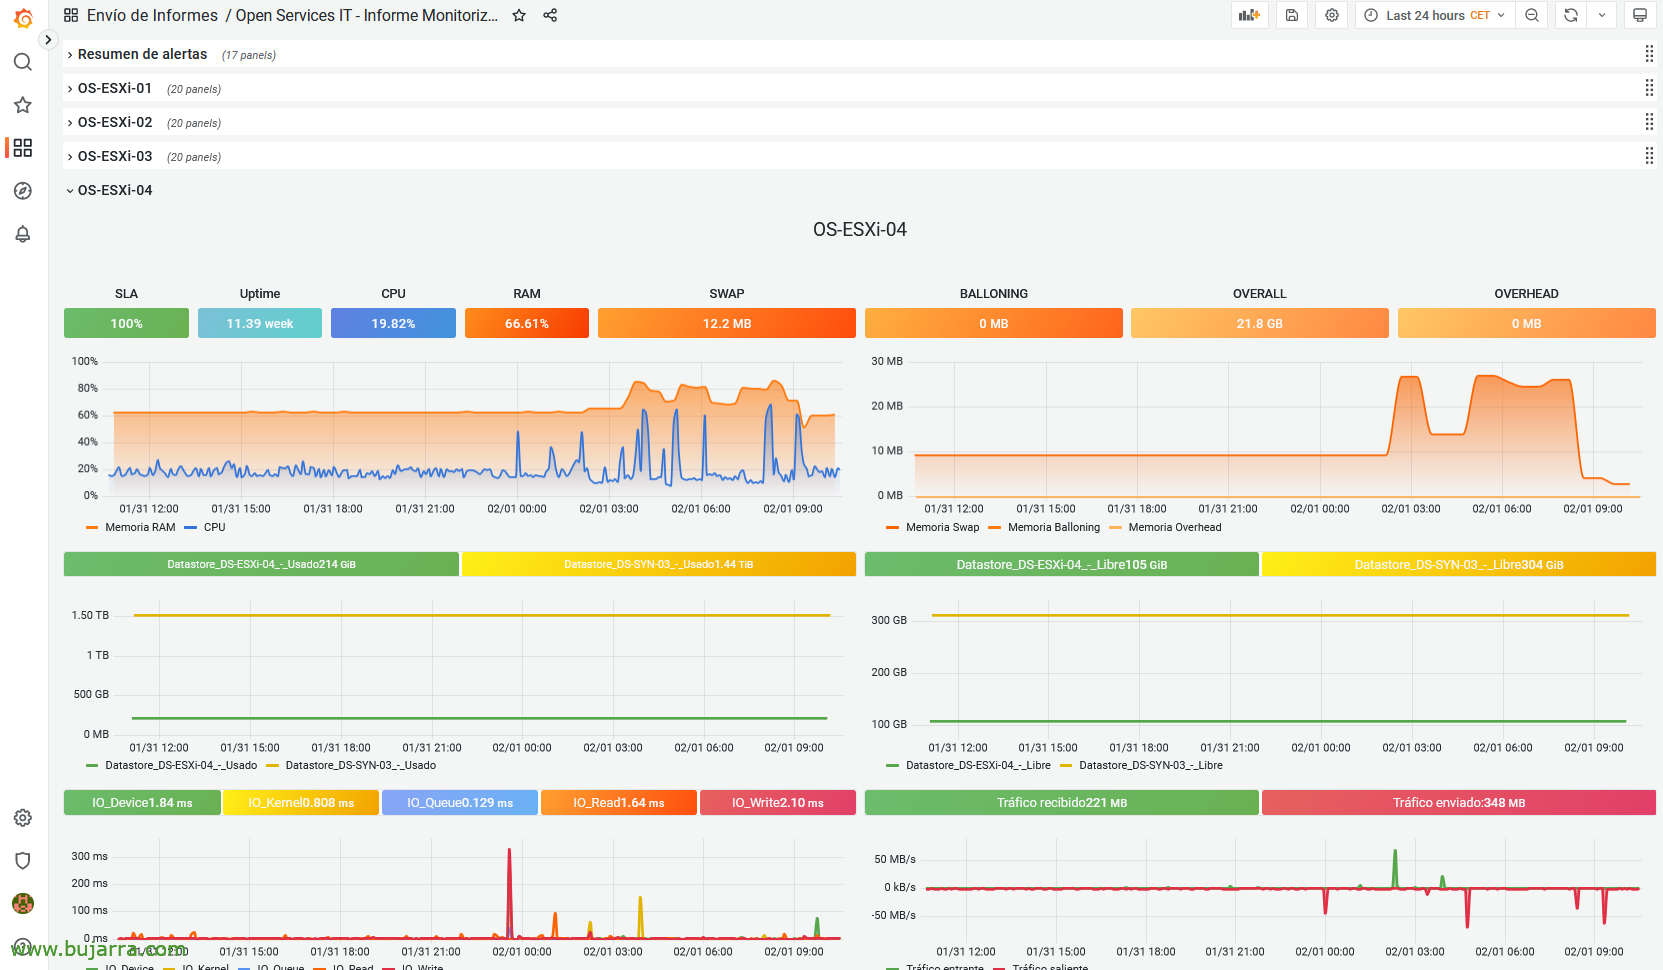This screenshot has width=1663, height=970.
Task: Open Configuration gear in sidebar
Action: tap(23, 818)
